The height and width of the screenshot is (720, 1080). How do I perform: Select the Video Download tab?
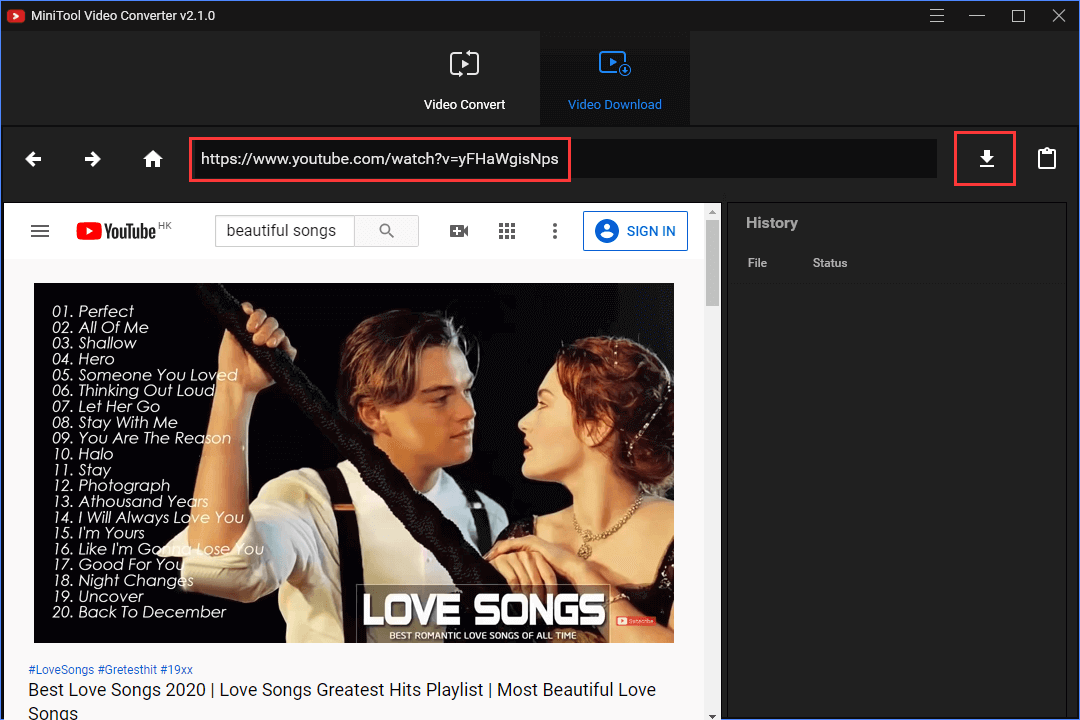(x=614, y=78)
